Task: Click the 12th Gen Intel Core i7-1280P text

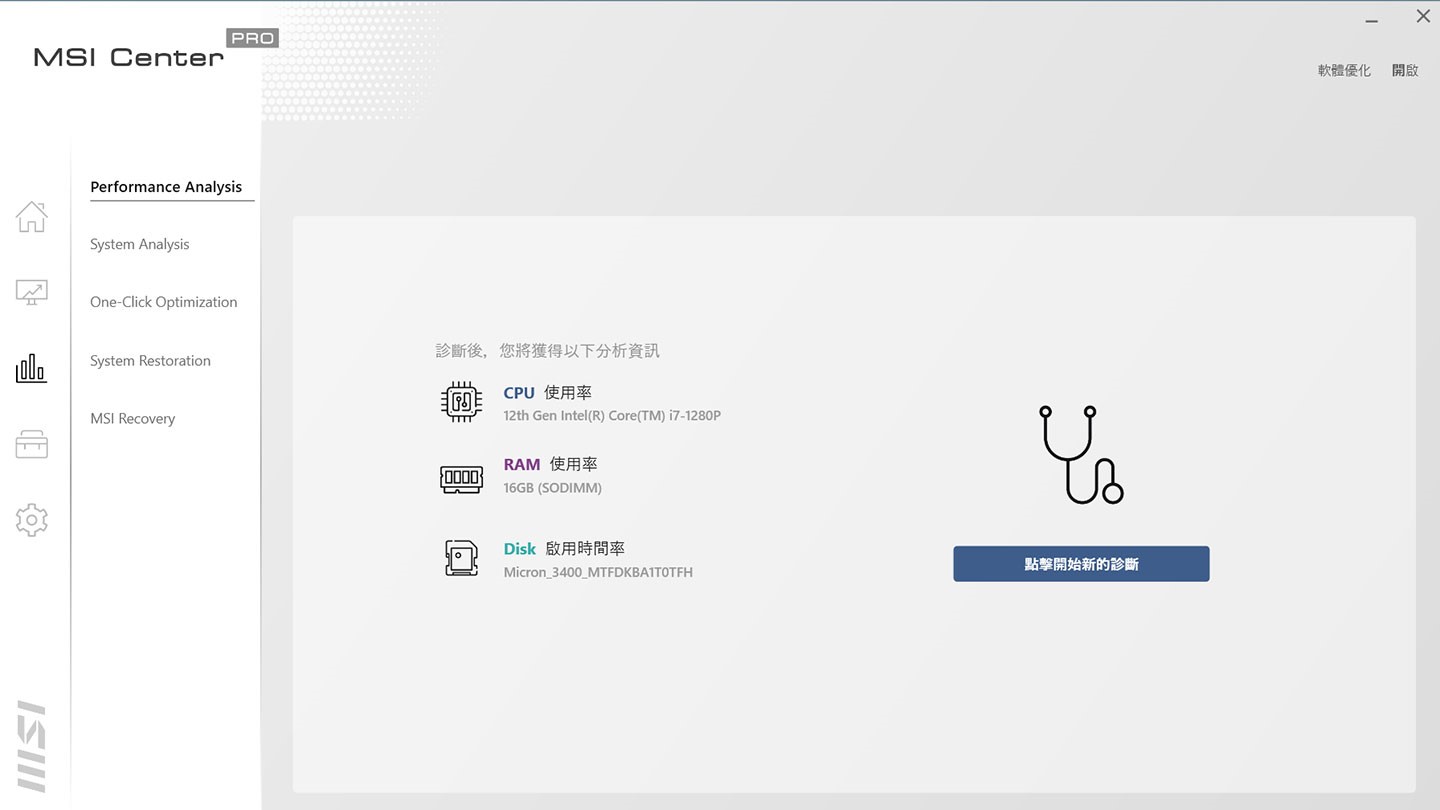Action: (612, 416)
